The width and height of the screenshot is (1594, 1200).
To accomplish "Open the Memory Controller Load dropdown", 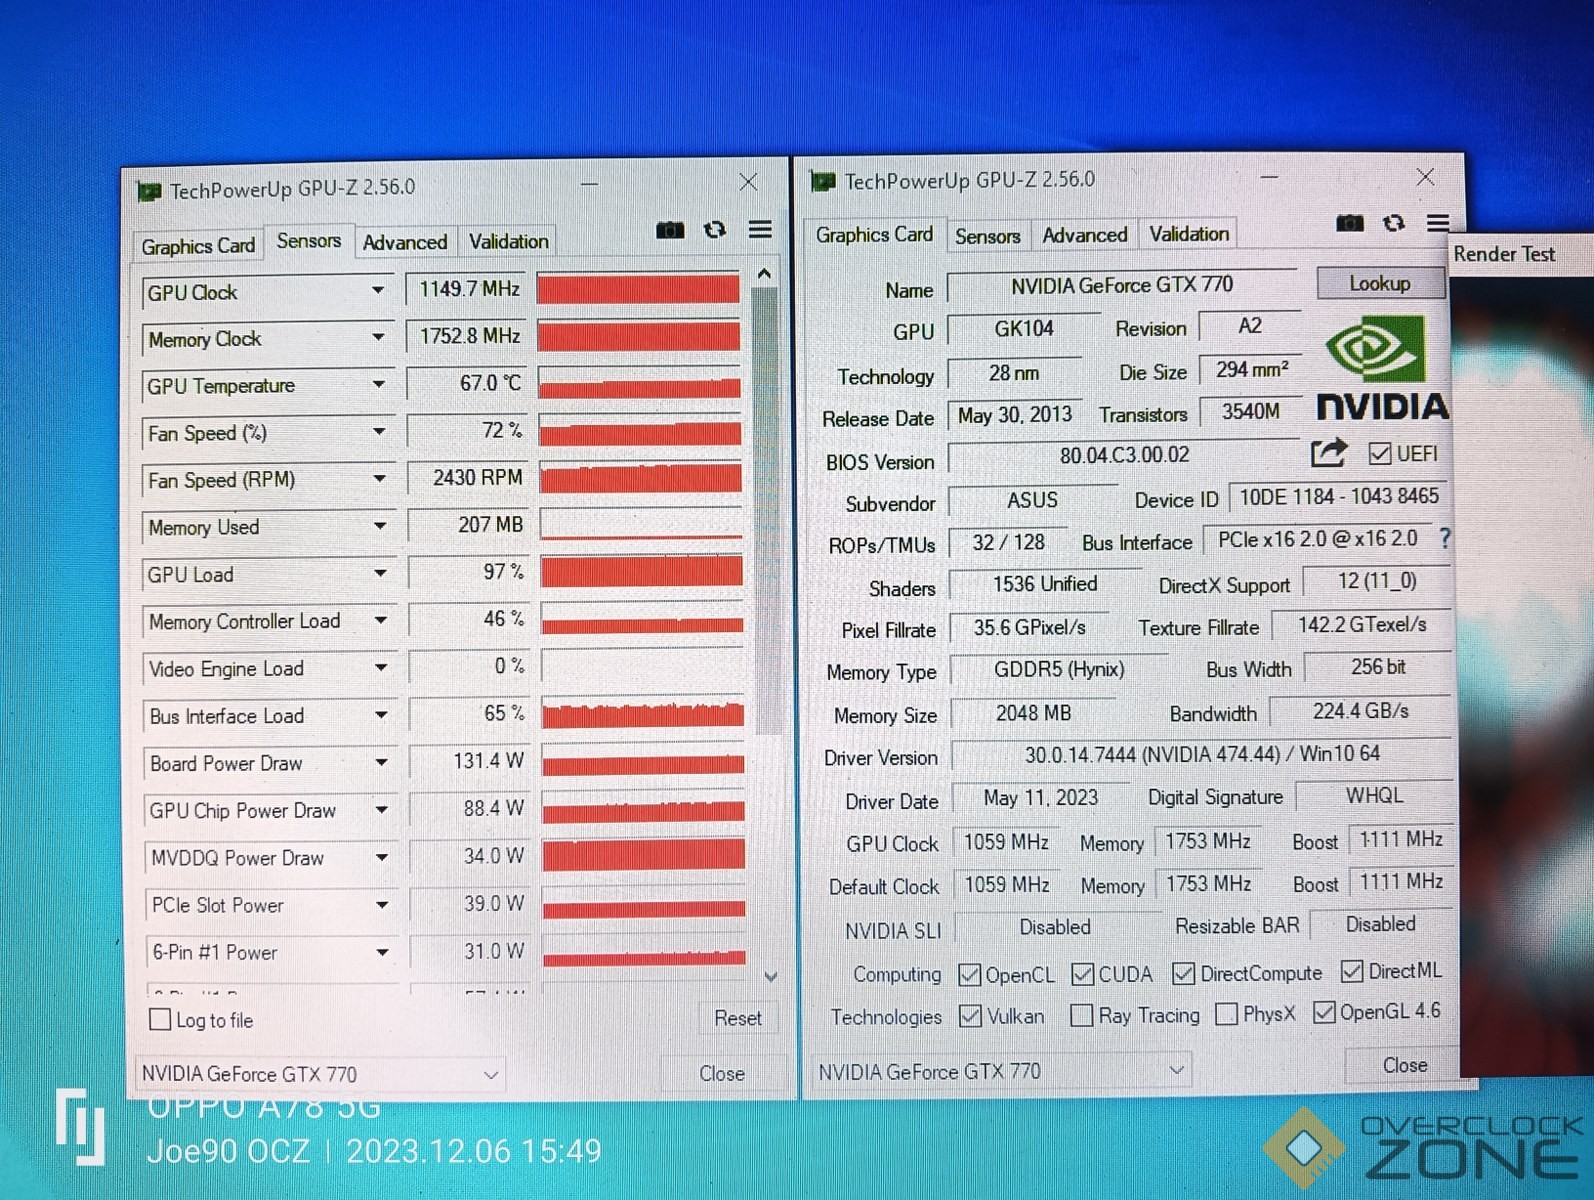I will click(380, 620).
